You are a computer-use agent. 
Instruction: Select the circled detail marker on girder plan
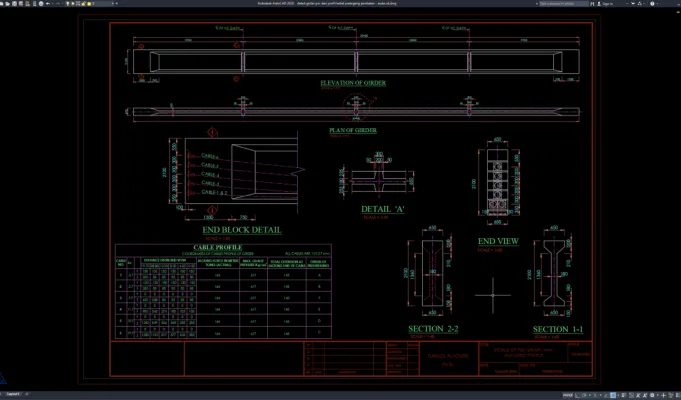tap(356, 107)
